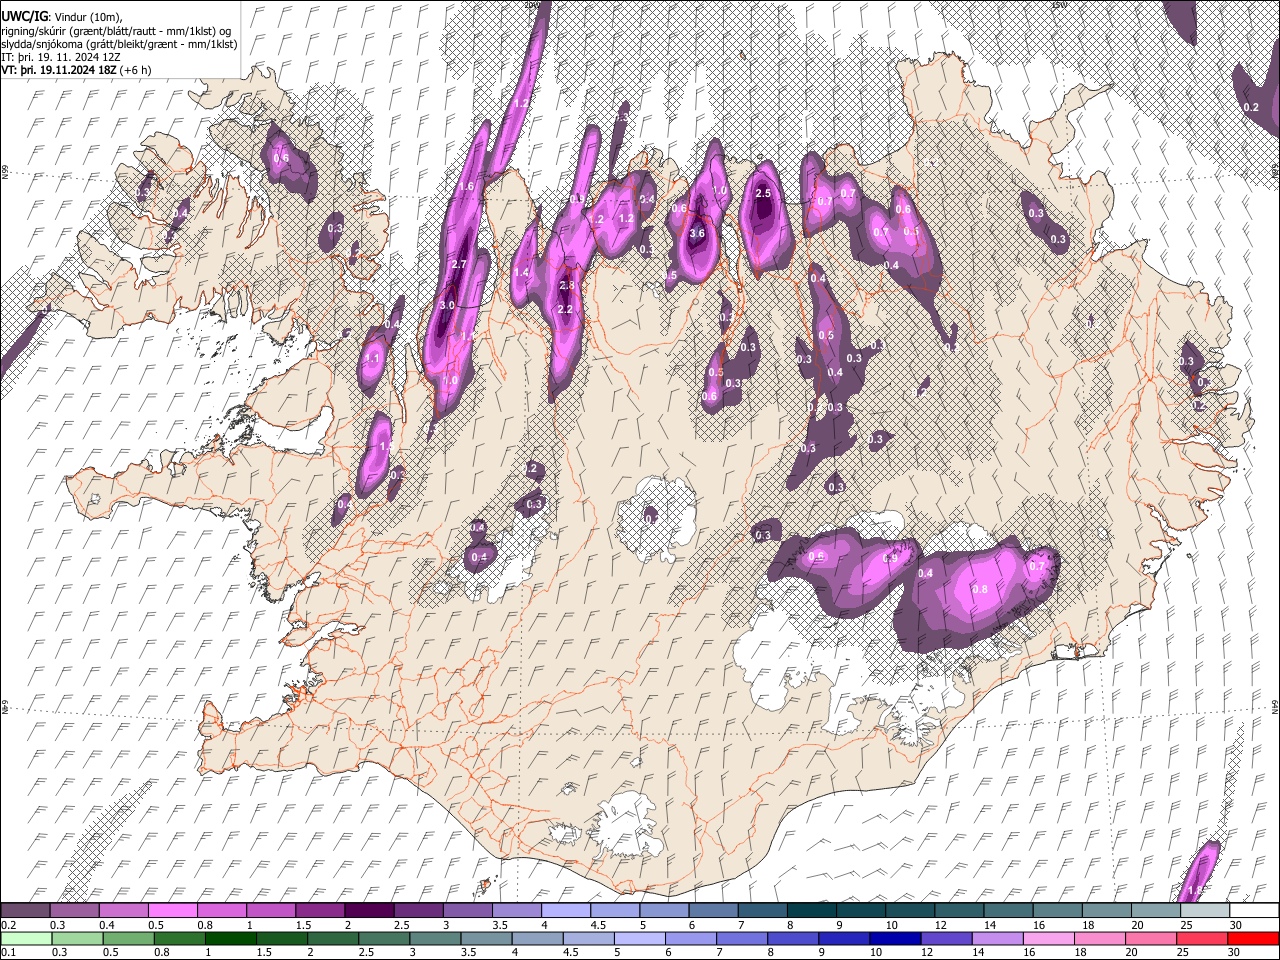Select the palest green swatch starting the rain scale
The width and height of the screenshot is (1280, 960).
point(27,938)
